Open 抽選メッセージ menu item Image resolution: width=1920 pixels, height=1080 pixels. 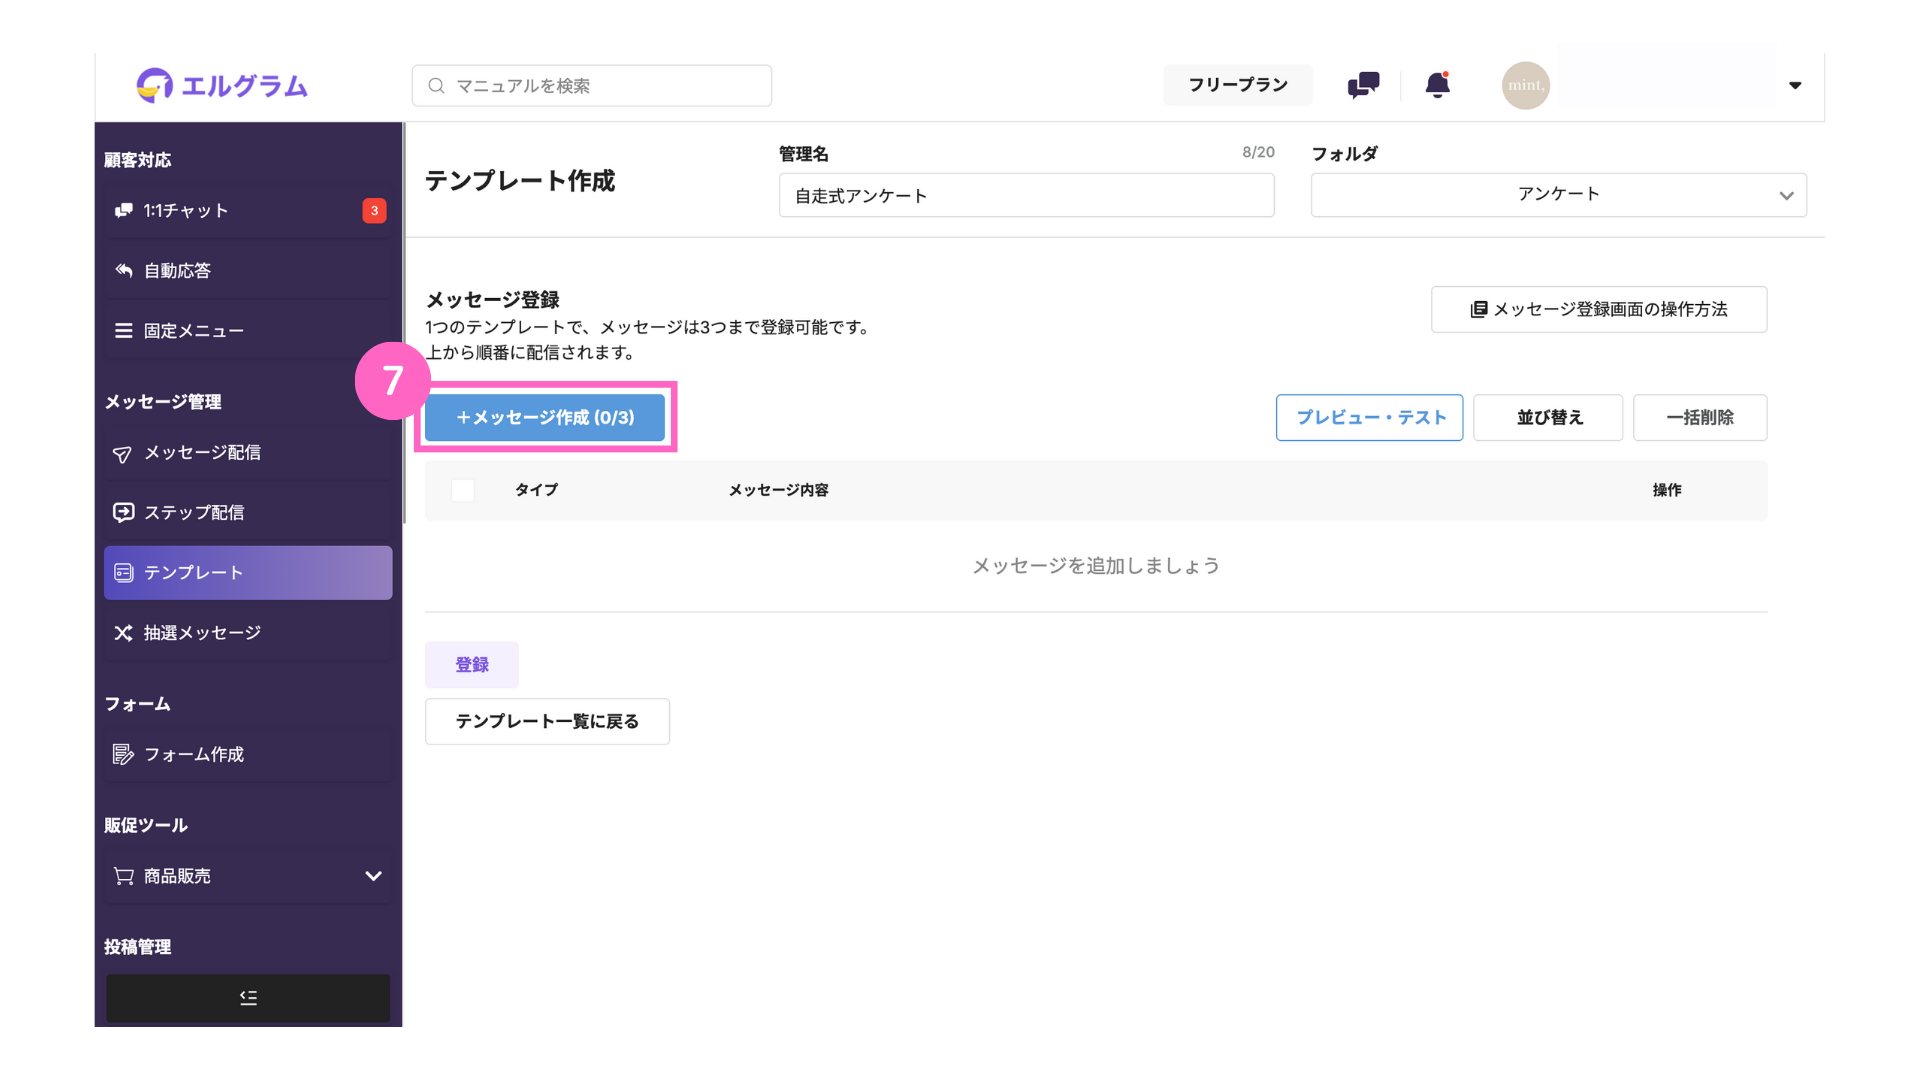click(x=248, y=632)
